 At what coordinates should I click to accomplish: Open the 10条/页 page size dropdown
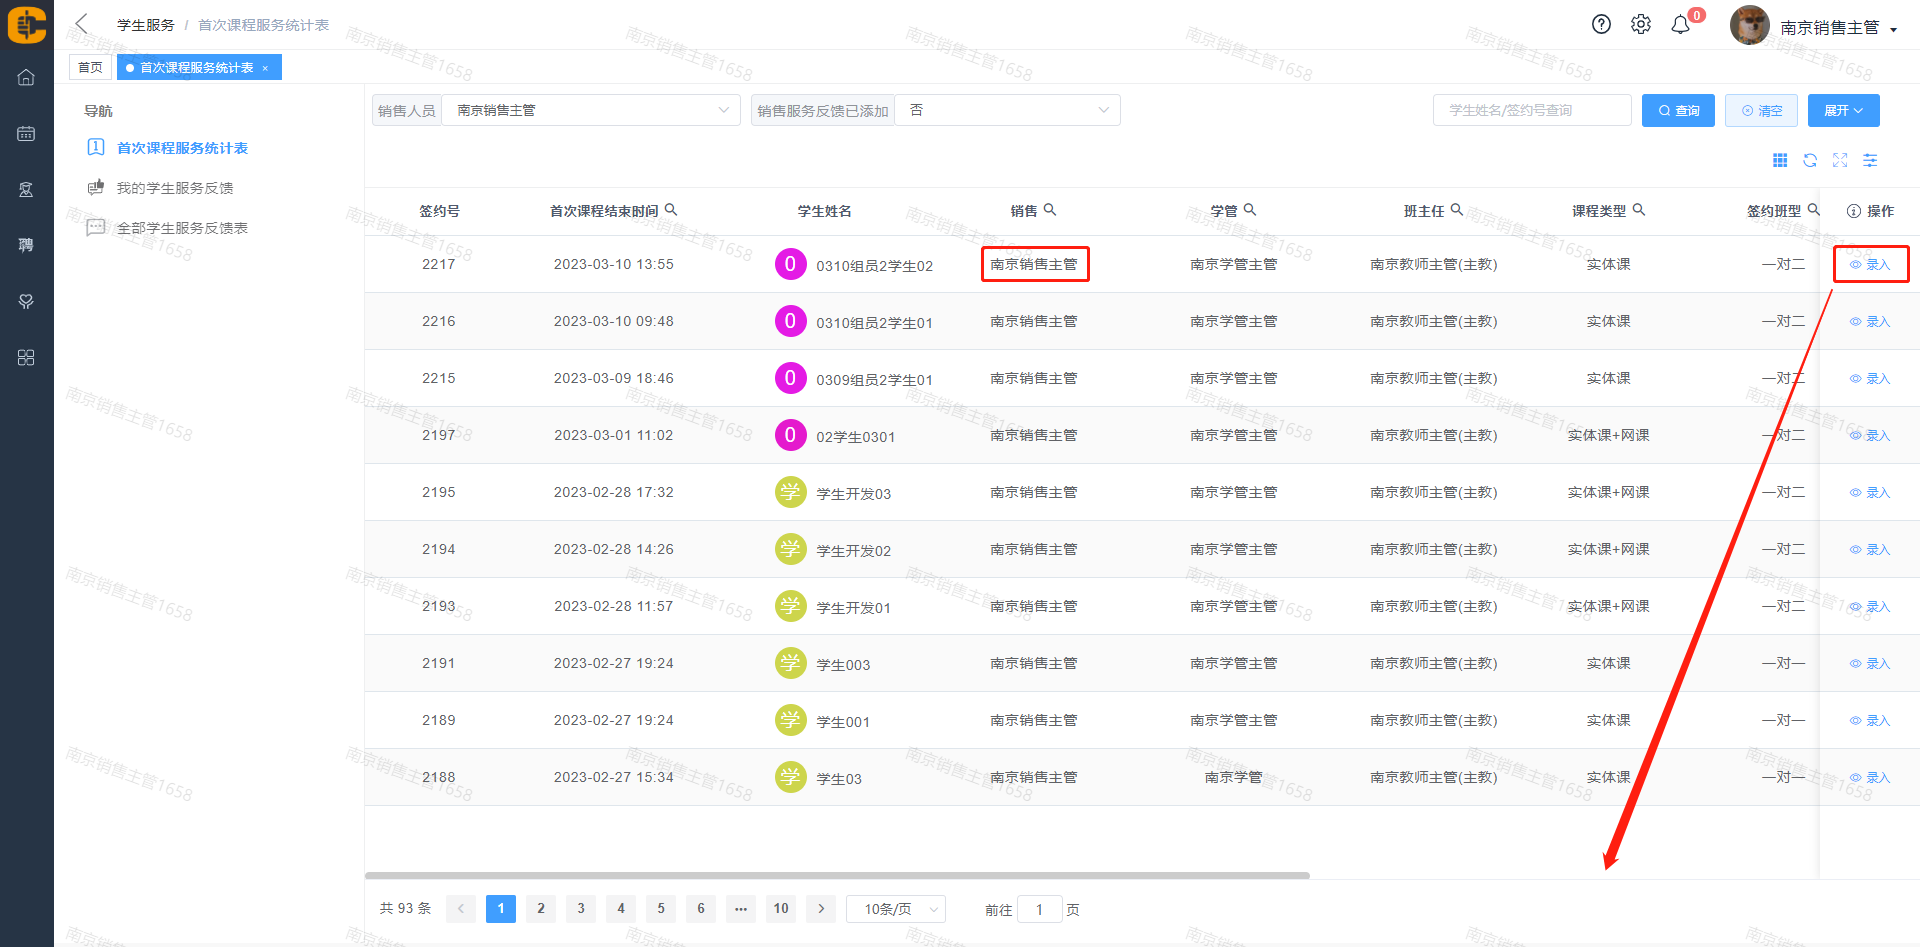[895, 909]
